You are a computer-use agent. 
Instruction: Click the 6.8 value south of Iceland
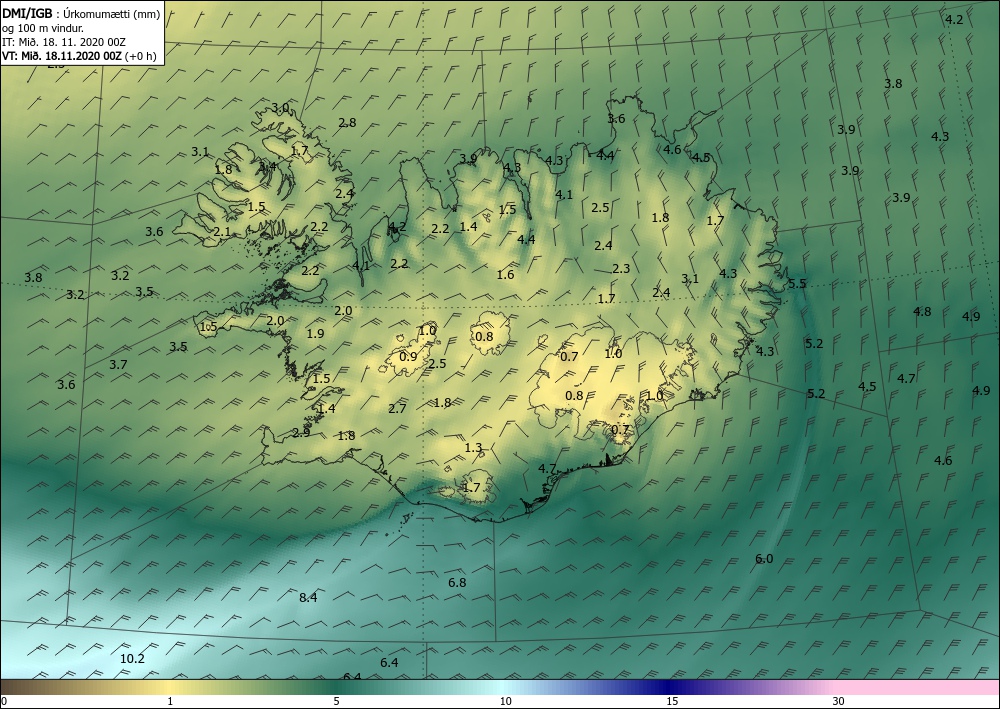click(x=457, y=583)
